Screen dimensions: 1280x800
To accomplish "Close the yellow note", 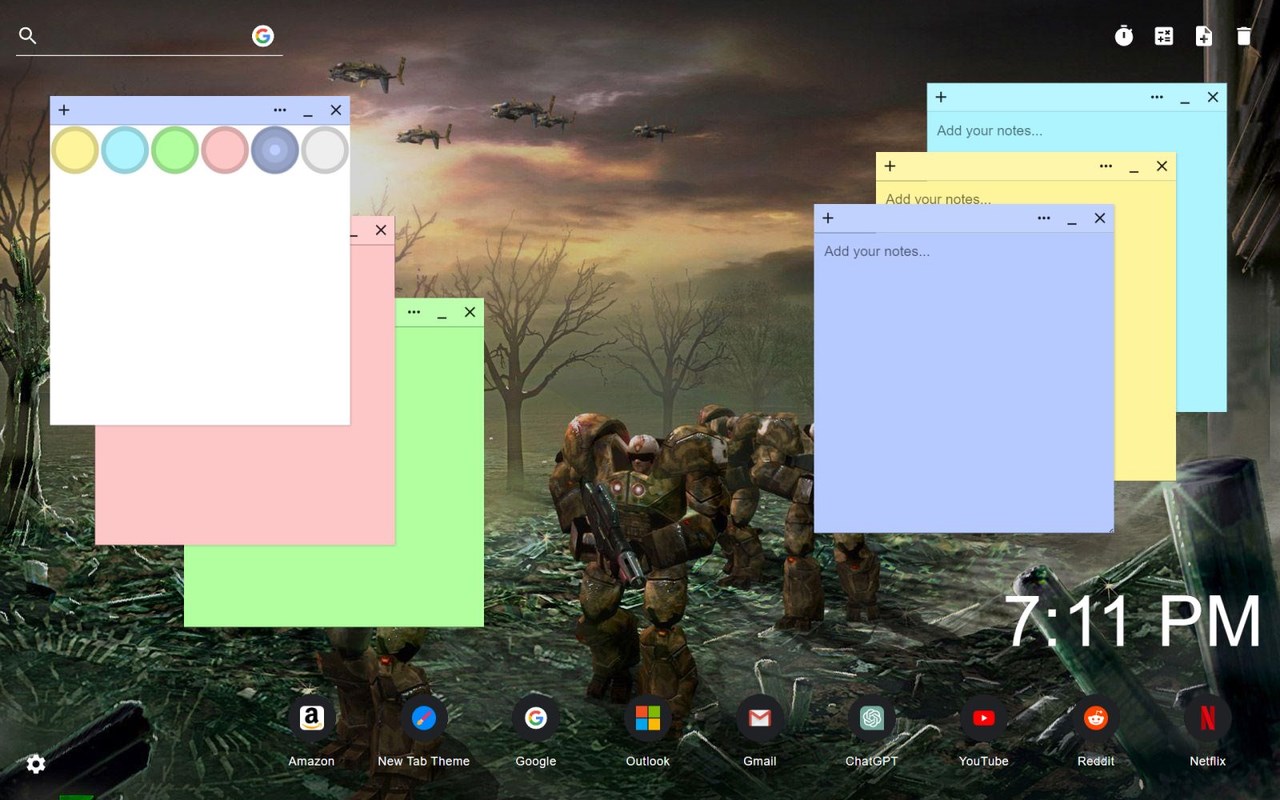I will pos(1162,166).
